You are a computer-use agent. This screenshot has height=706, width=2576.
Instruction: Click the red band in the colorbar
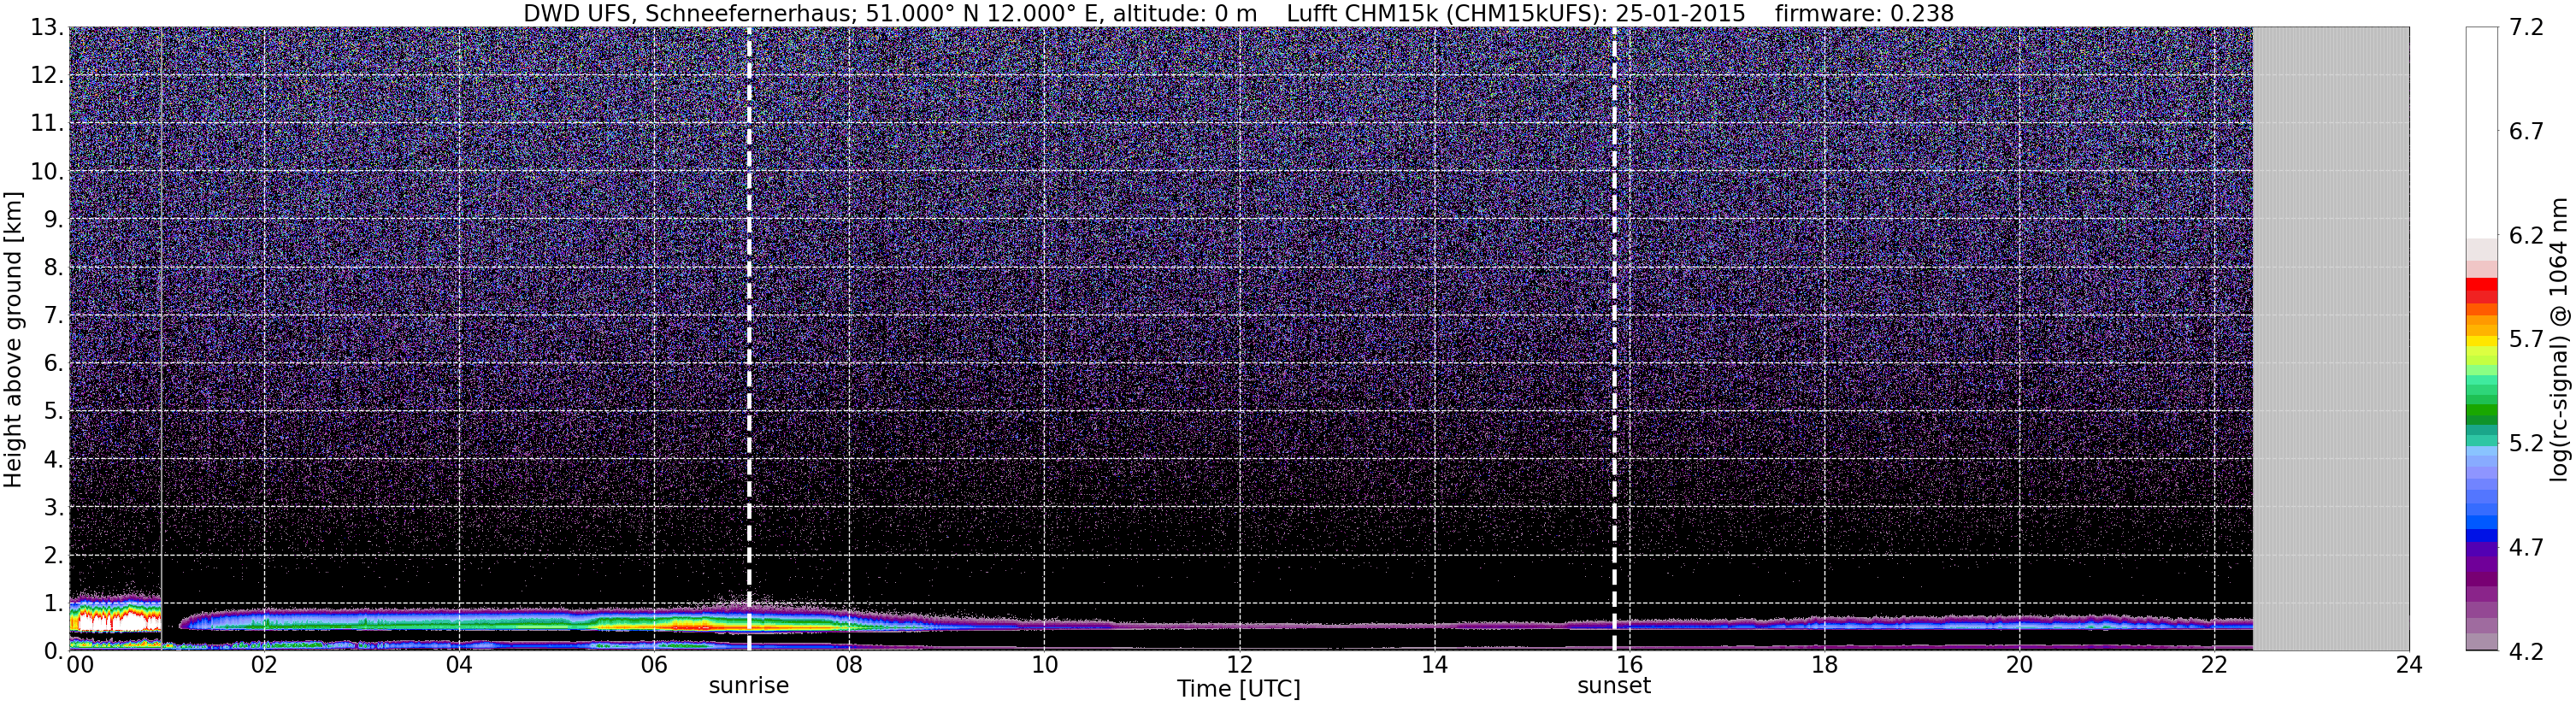(x=2482, y=291)
